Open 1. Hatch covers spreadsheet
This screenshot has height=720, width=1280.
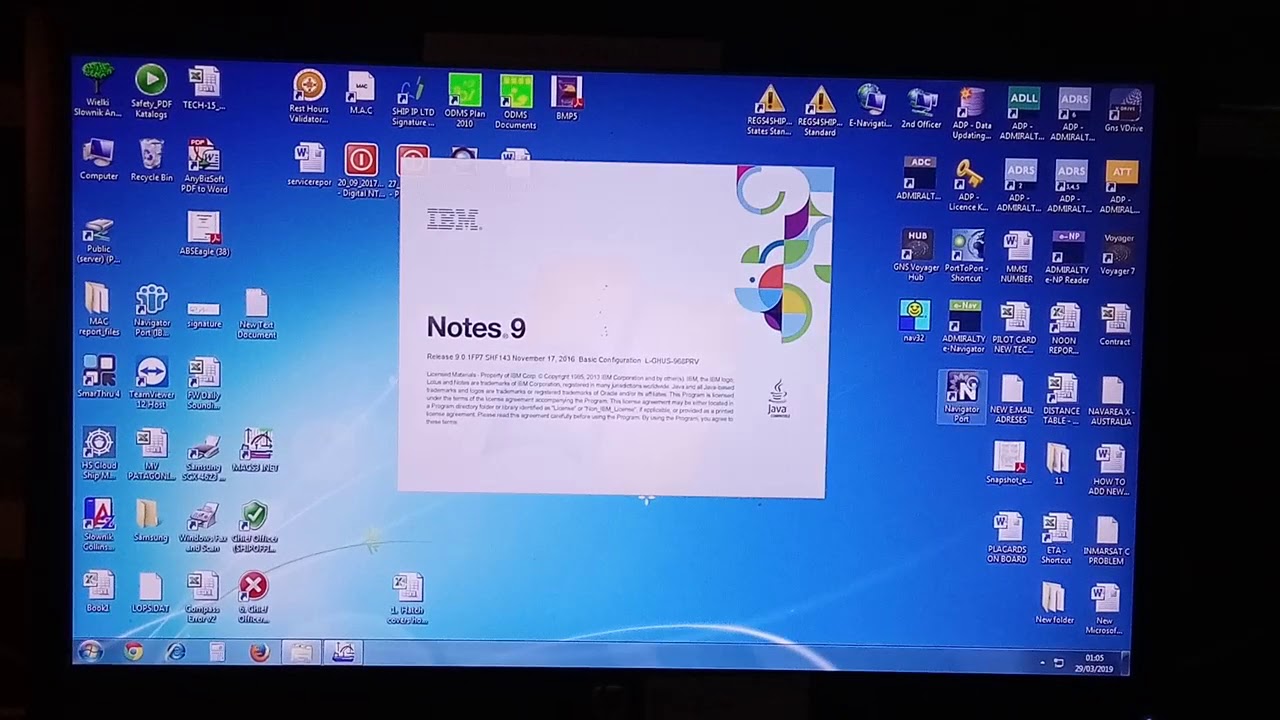(408, 599)
